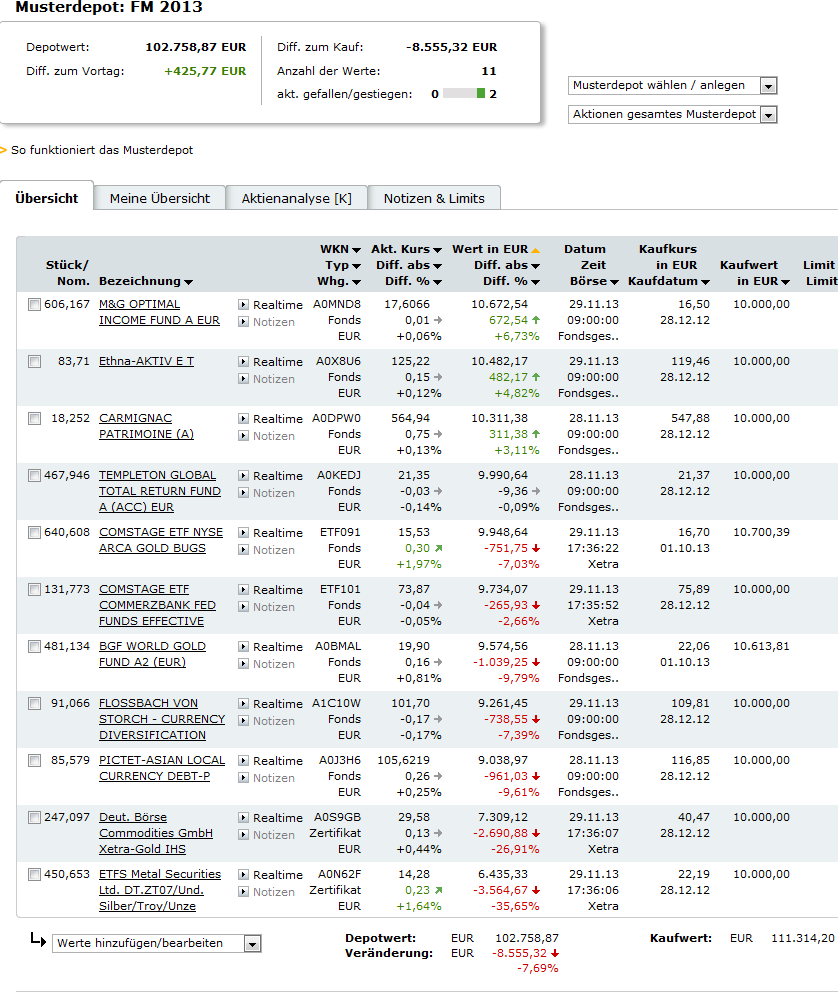Sort by Typ column arrow
This screenshot has width=838, height=992.
(x=356, y=266)
